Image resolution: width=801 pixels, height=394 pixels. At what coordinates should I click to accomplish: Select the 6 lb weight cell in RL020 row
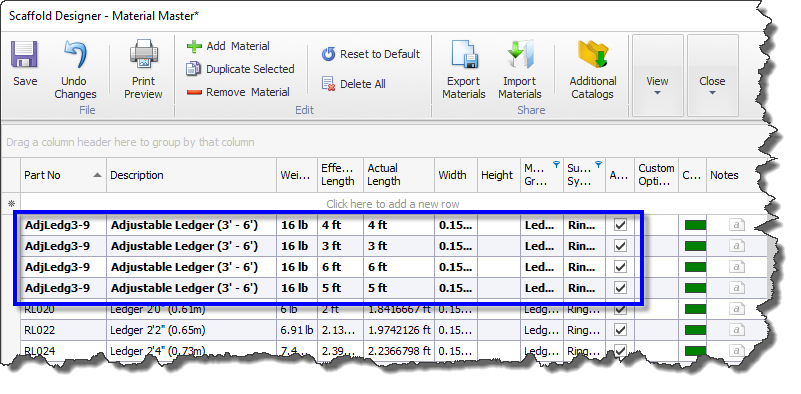coord(297,310)
